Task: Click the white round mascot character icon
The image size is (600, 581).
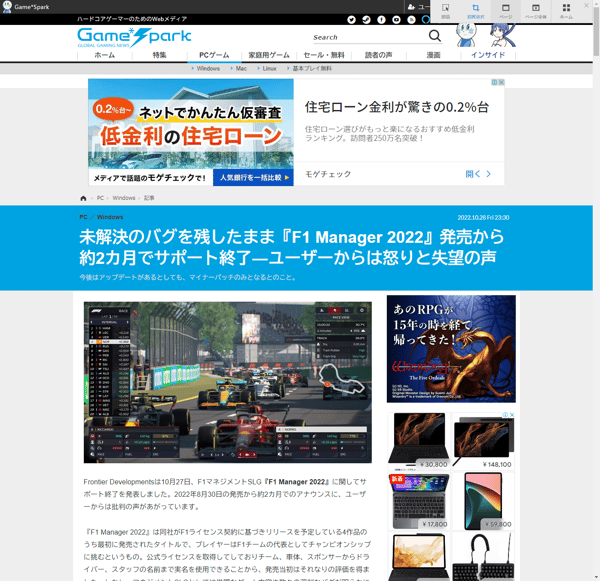Action: 466,35
